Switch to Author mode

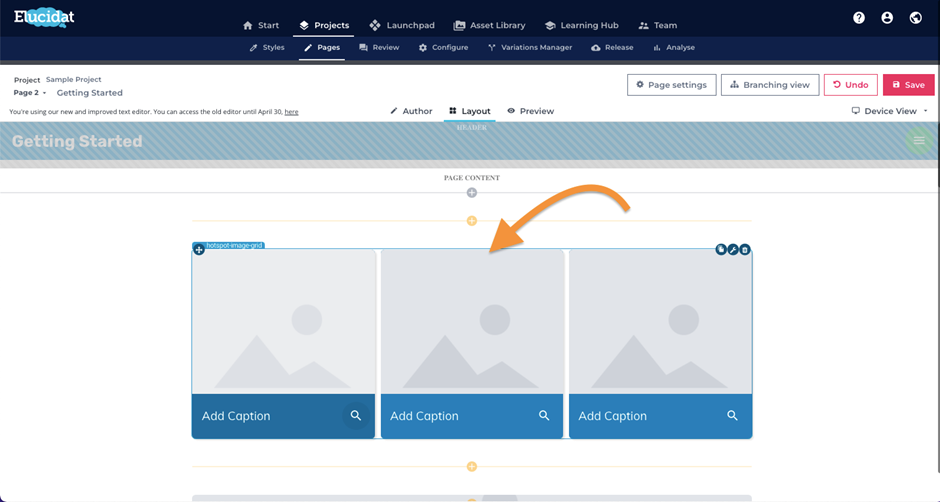411,111
